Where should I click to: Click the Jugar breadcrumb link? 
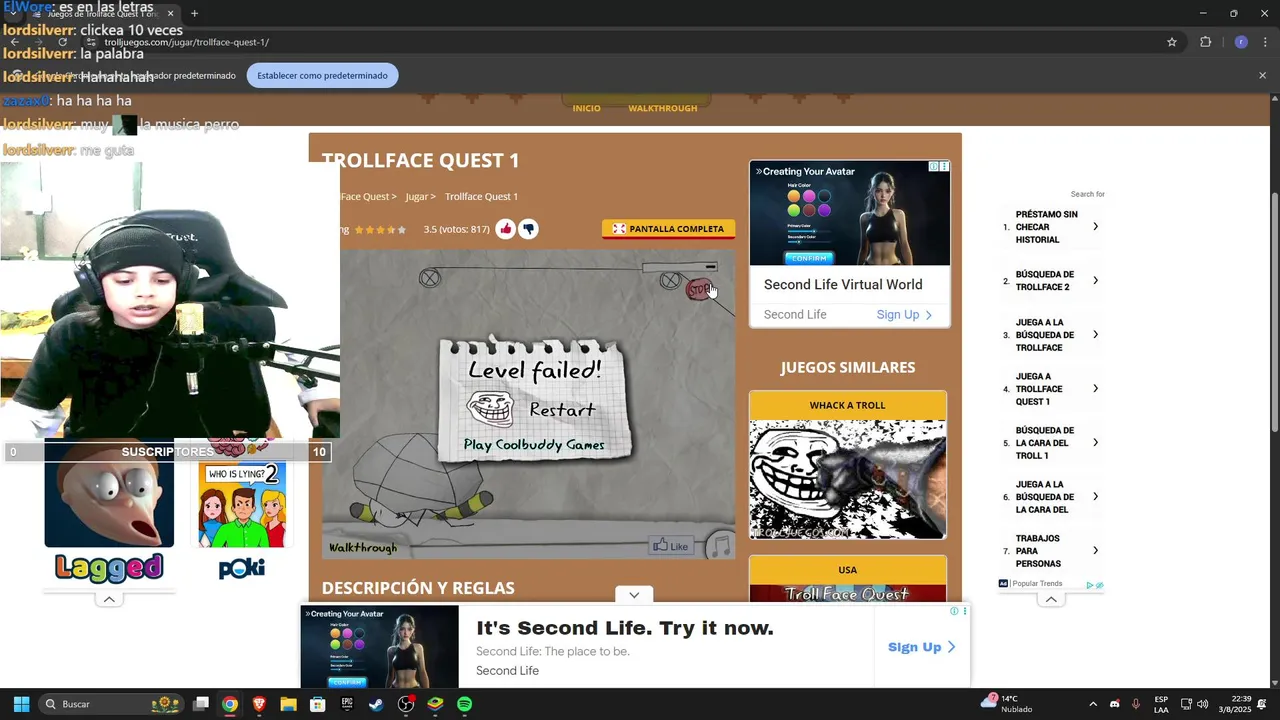click(417, 197)
